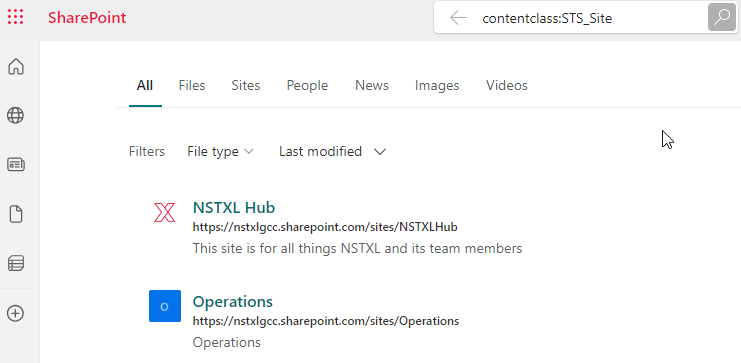Image resolution: width=741 pixels, height=363 pixels.
Task: Expand the File type filter dropdown
Action: pos(220,152)
